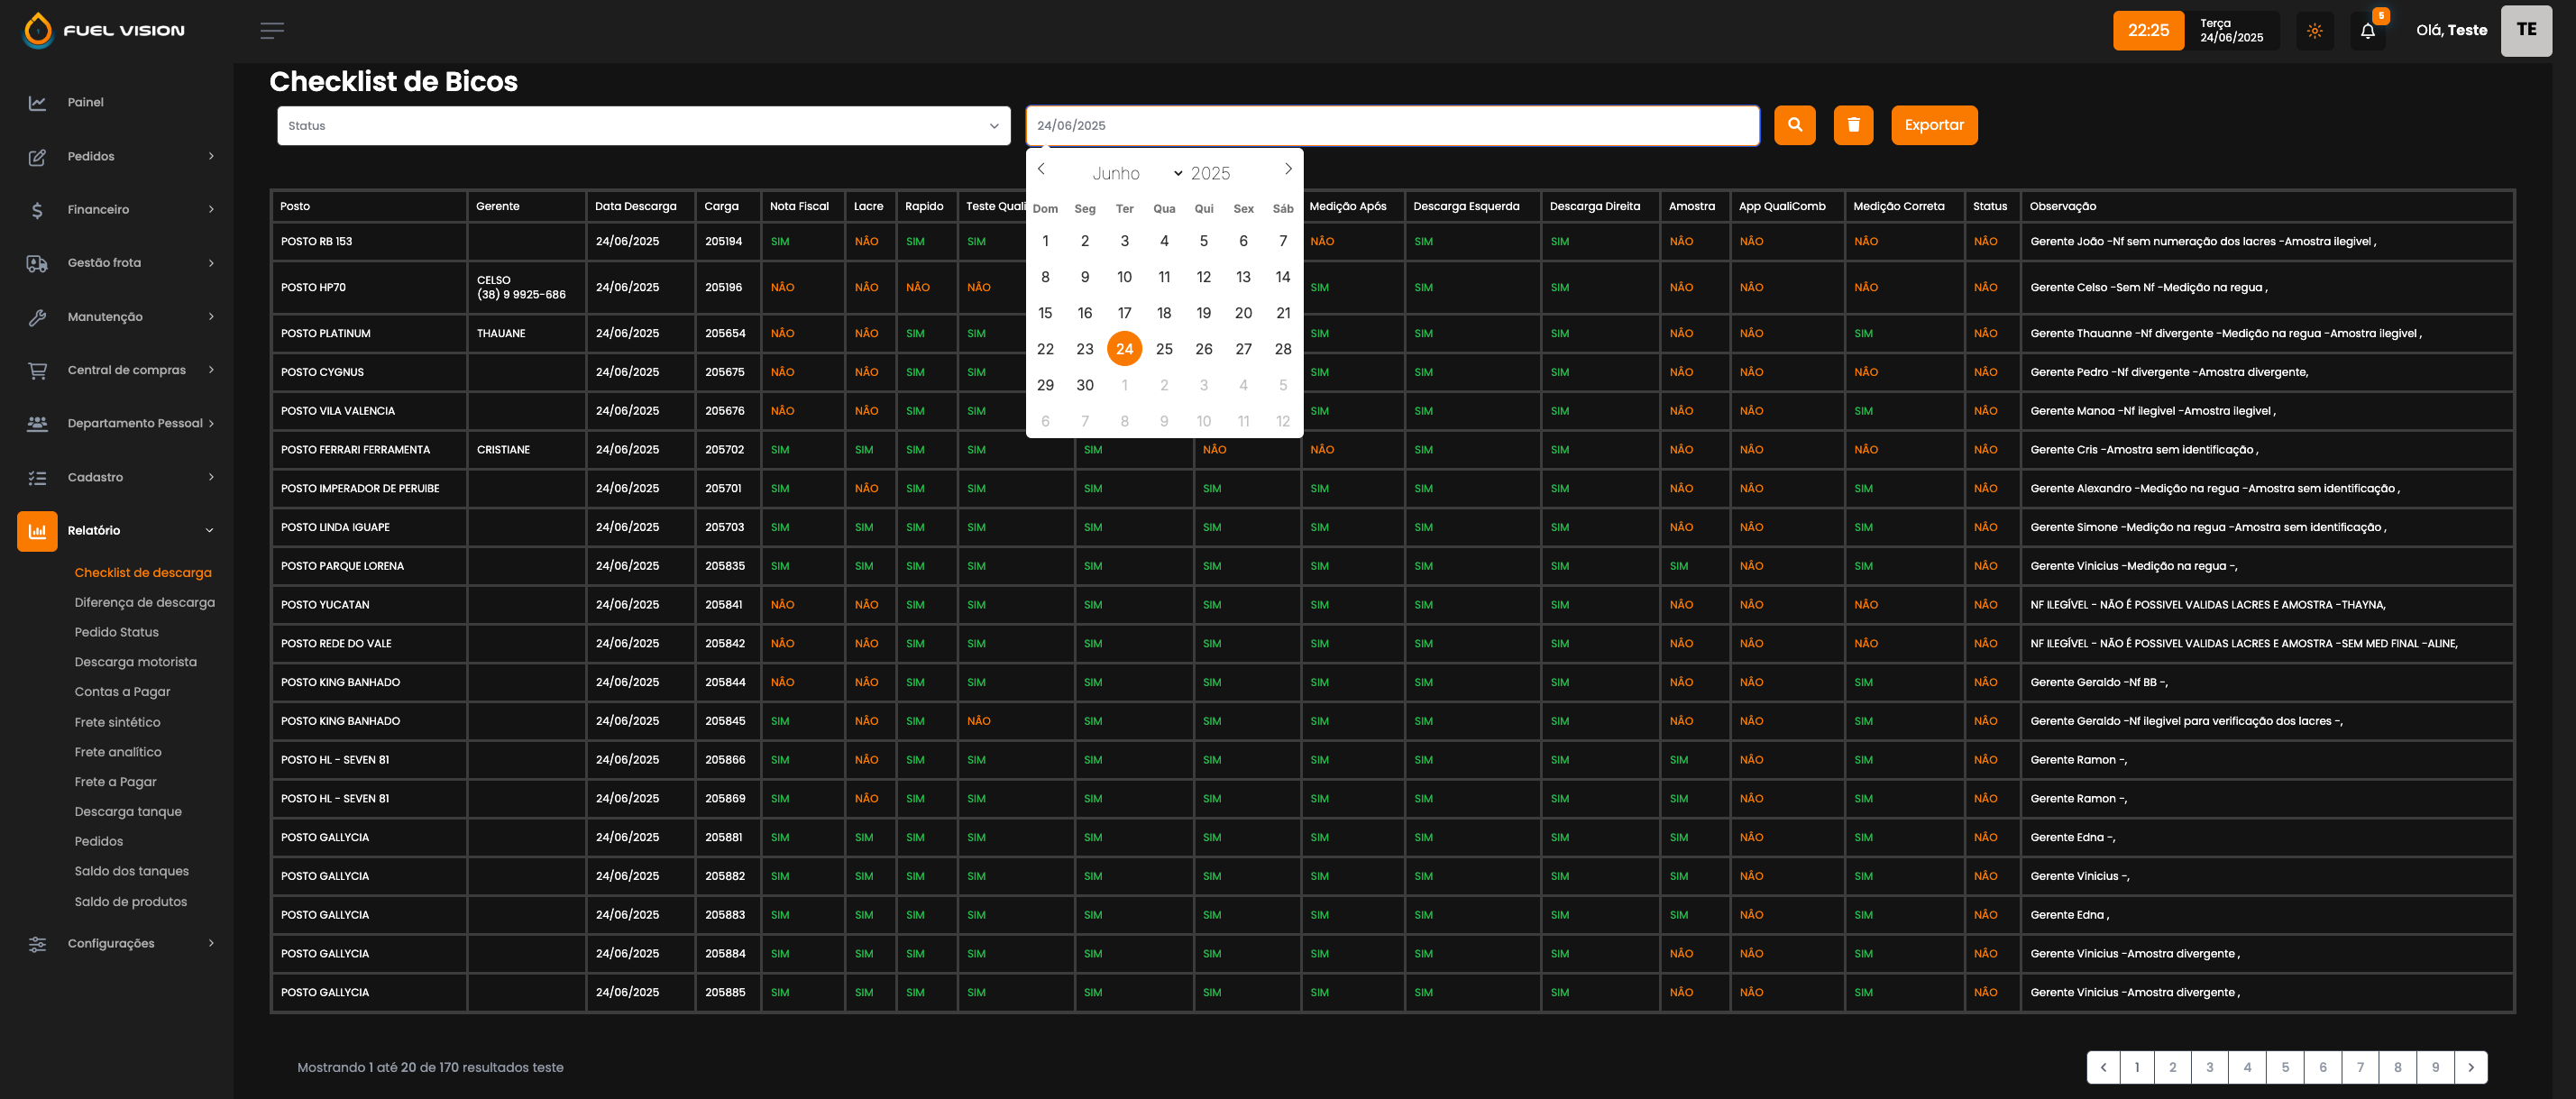Collapse the sidebar with hamburger icon
2576x1099 pixels.
click(x=272, y=31)
